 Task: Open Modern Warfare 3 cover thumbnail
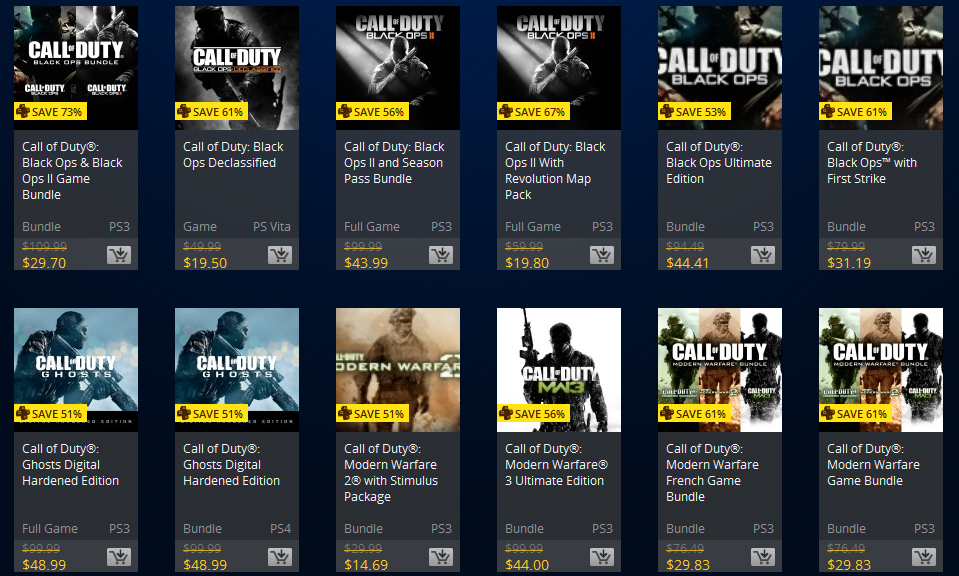559,370
